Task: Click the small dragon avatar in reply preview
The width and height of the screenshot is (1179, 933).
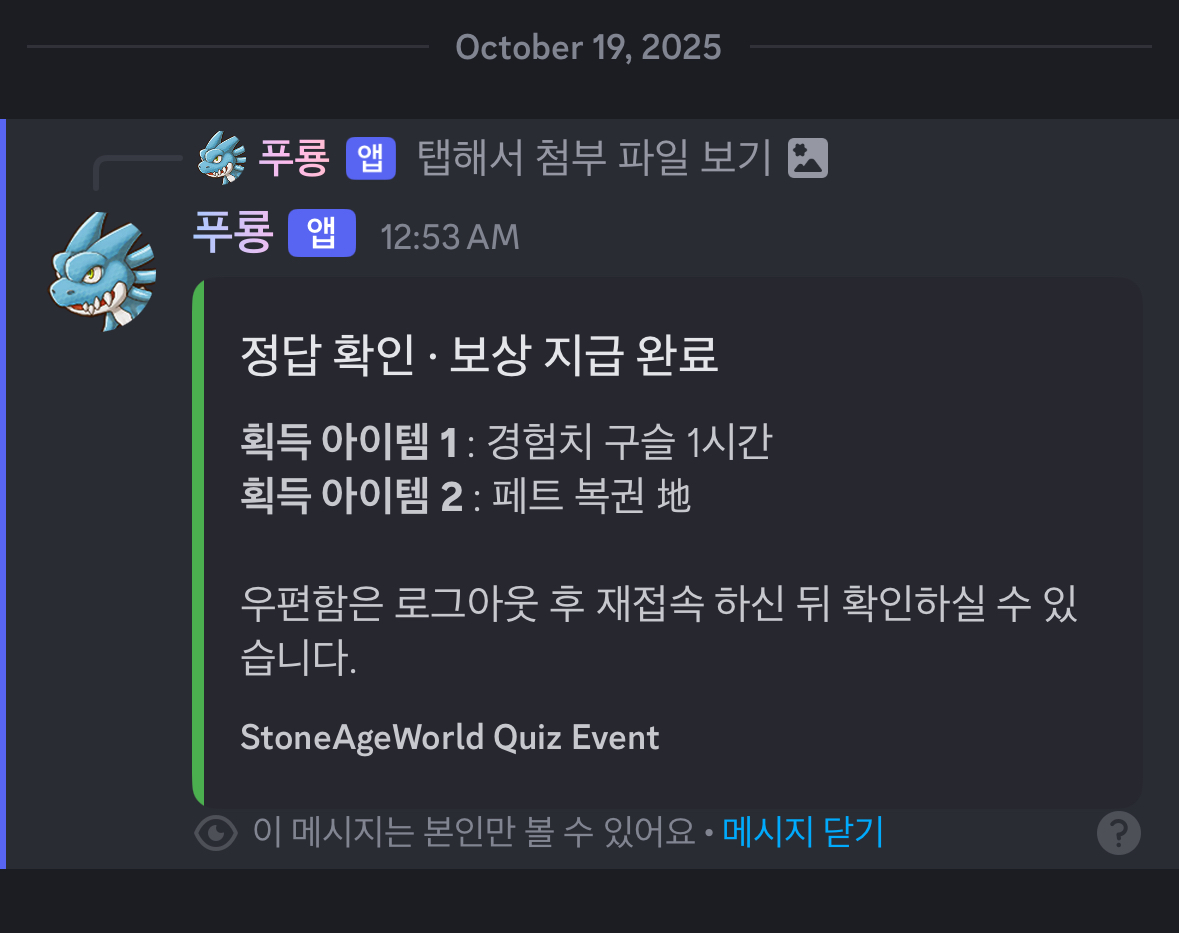Action: coord(222,158)
